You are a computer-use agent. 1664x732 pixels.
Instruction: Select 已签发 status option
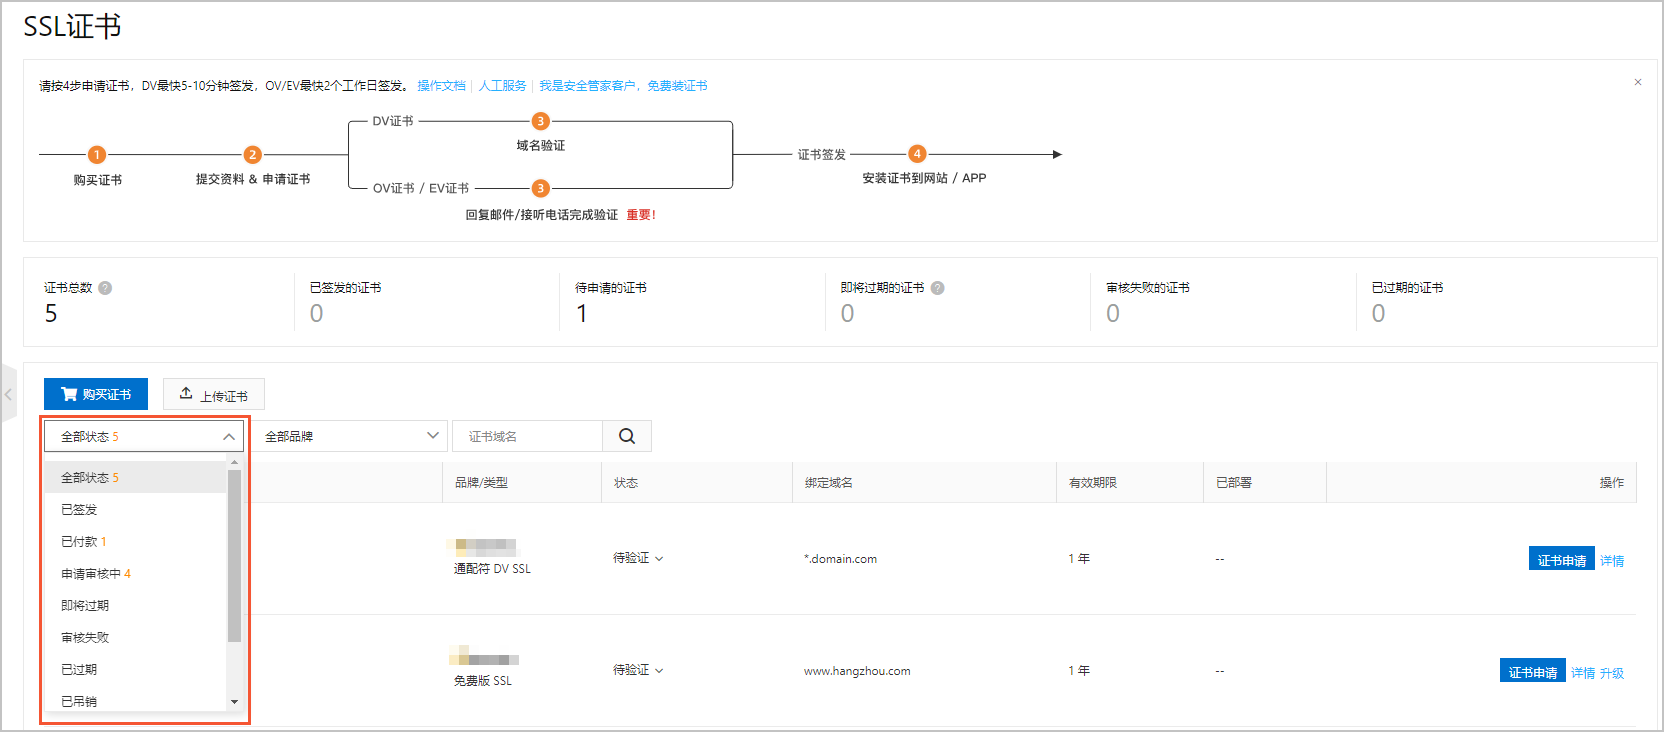point(136,510)
